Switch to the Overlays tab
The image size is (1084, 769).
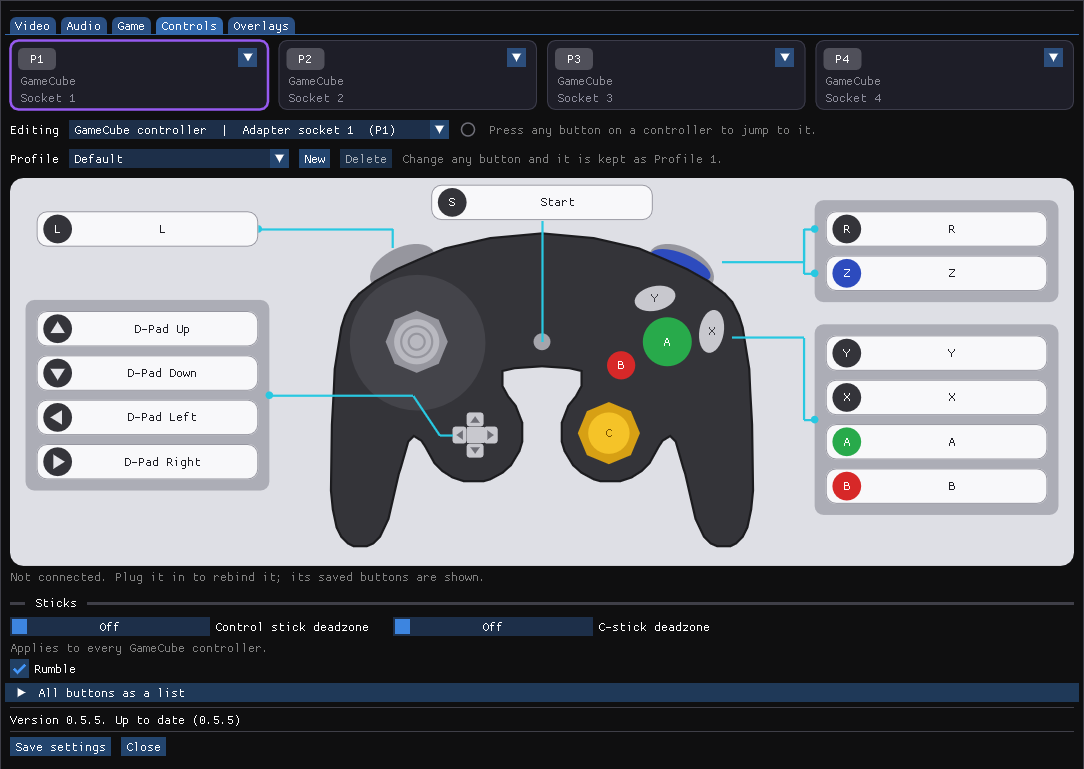point(261,26)
